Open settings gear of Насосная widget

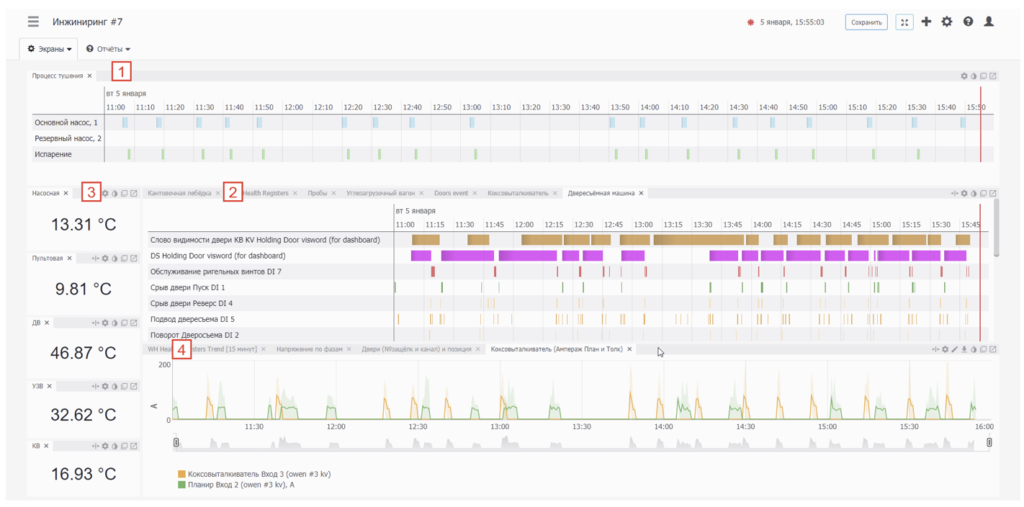click(105, 193)
